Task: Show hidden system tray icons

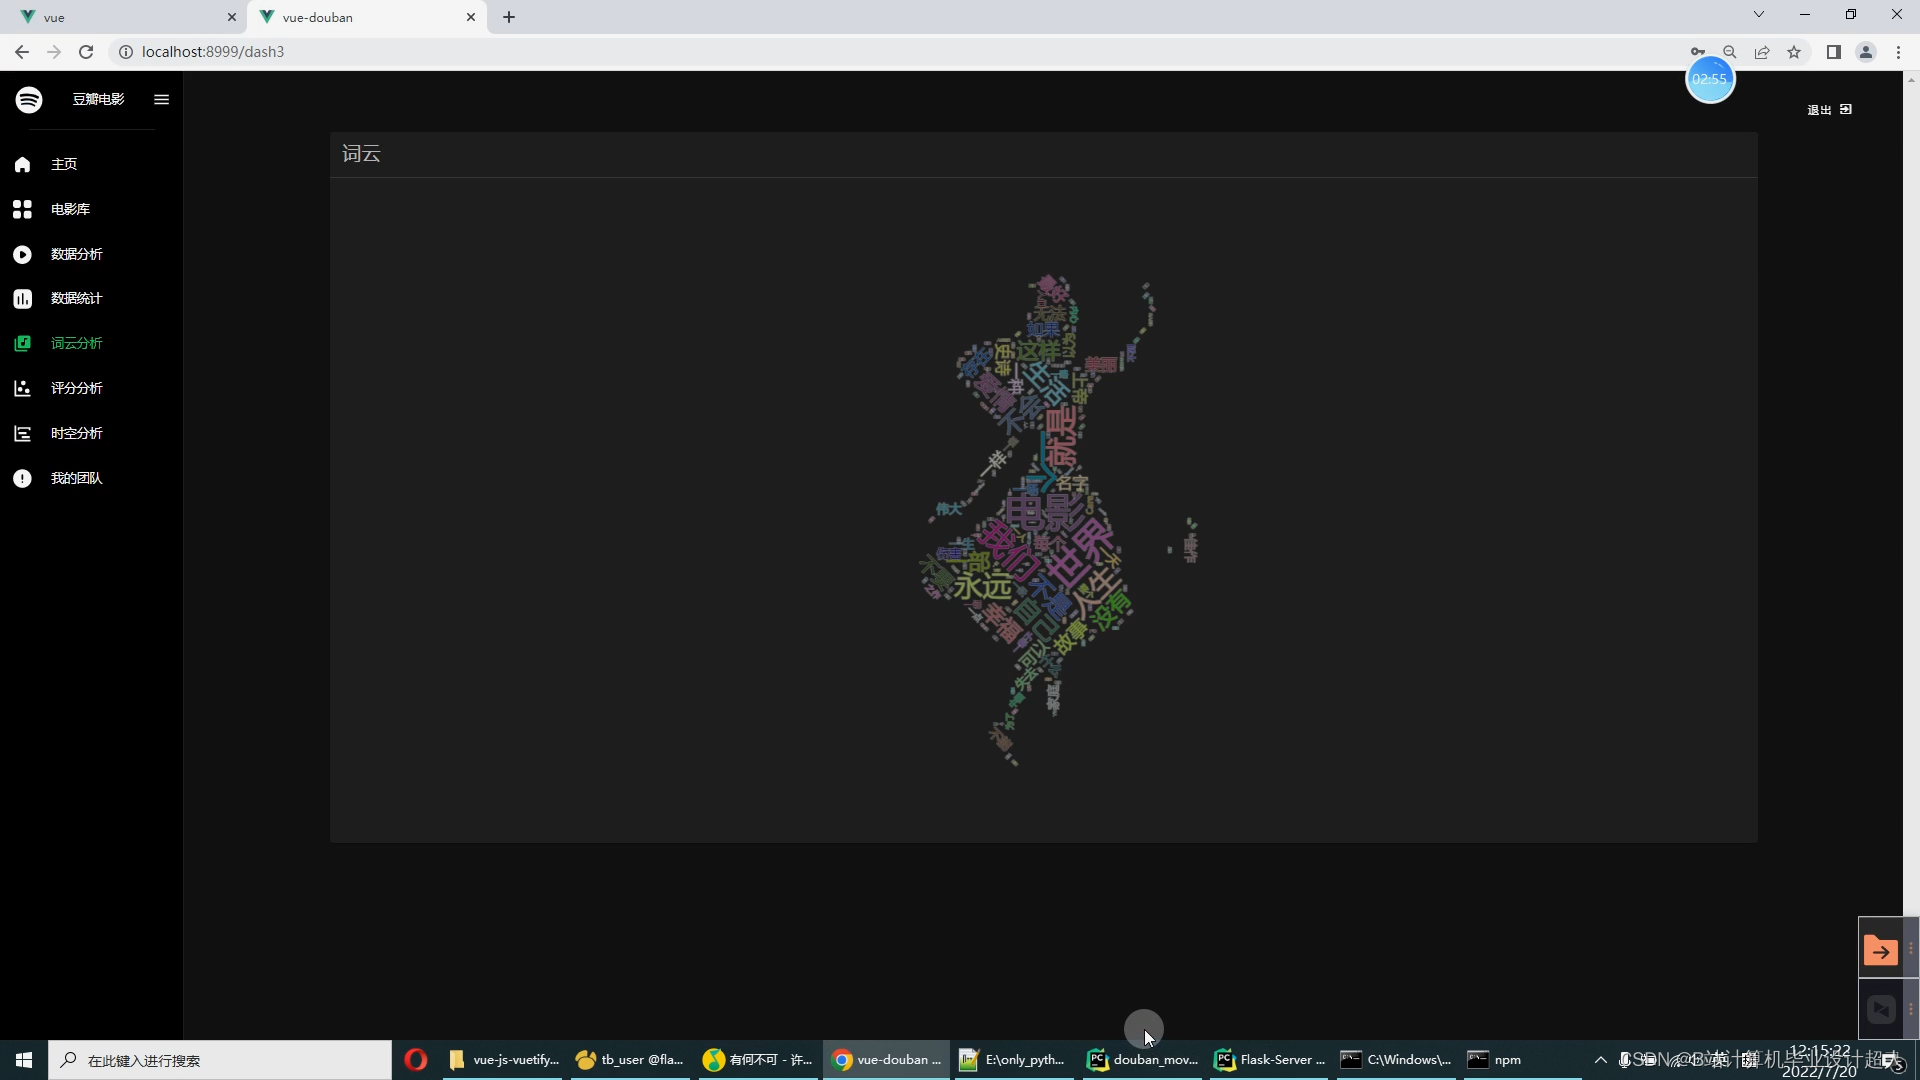Action: pos(1600,1060)
